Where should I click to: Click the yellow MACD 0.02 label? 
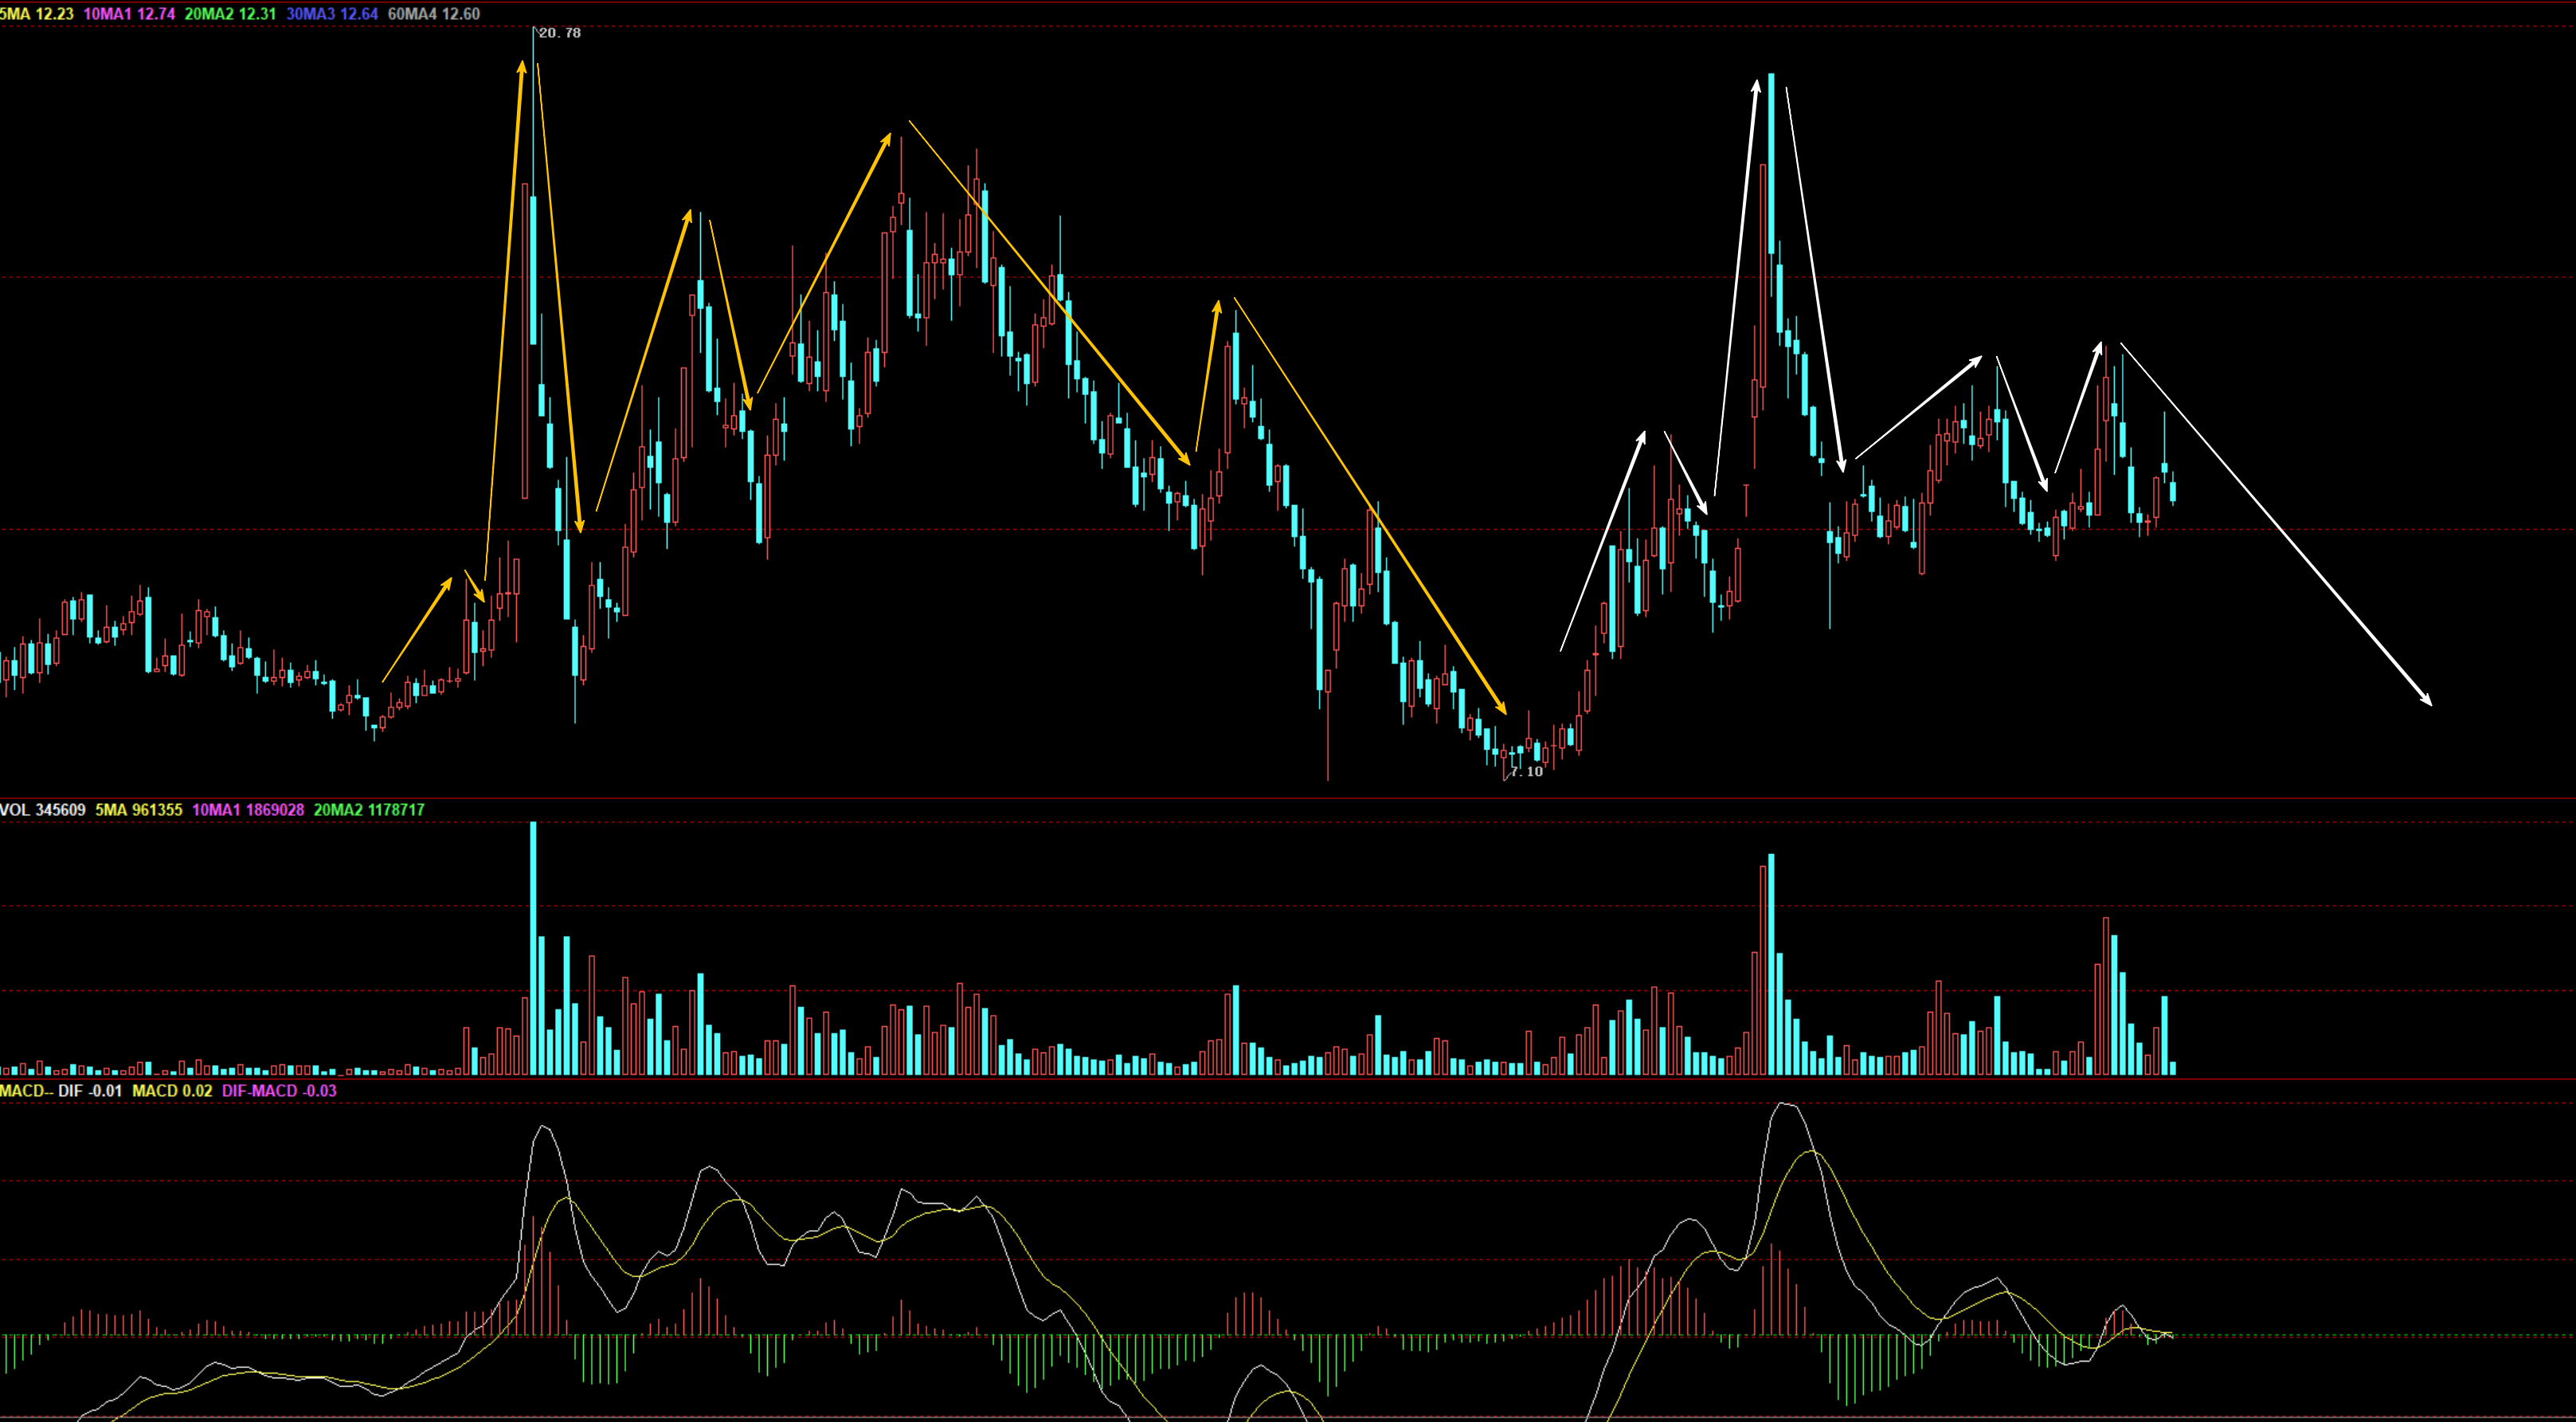pyautogui.click(x=172, y=1091)
